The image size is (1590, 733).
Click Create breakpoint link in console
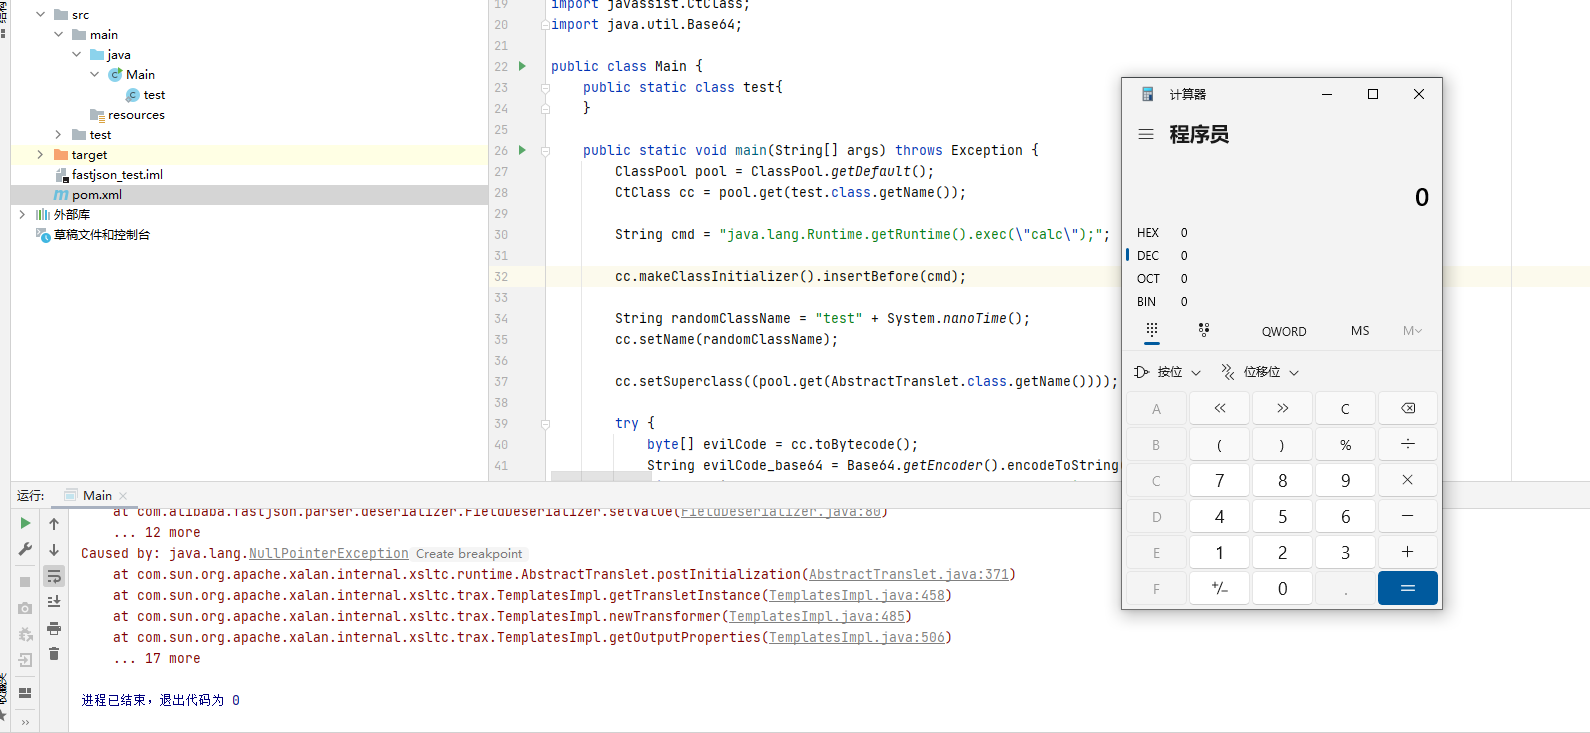point(469,553)
